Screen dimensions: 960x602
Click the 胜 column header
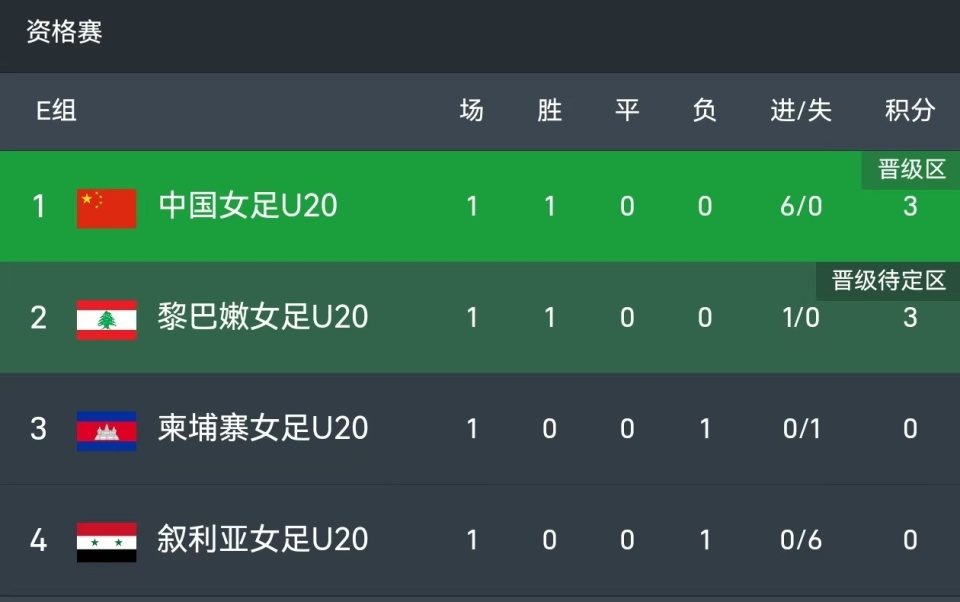(x=550, y=111)
